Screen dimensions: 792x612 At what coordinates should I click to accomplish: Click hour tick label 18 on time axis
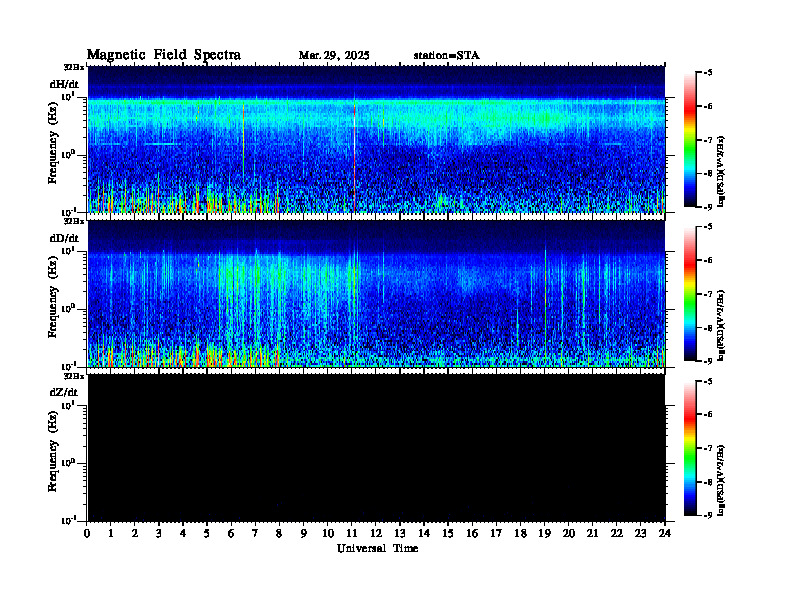pyautogui.click(x=521, y=534)
